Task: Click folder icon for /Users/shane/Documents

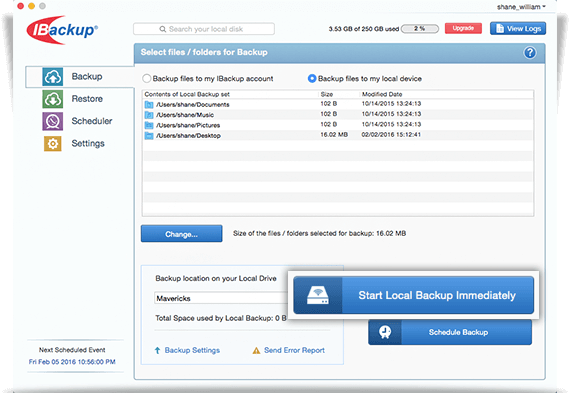Action: 149,105
